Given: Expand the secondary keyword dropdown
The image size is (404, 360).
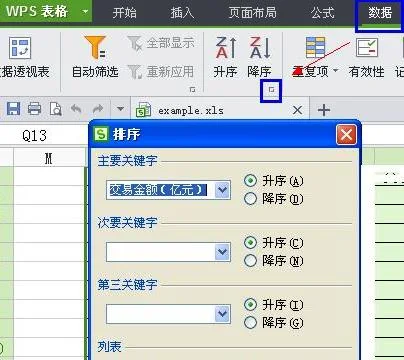Looking at the screenshot, I should click(222, 252).
